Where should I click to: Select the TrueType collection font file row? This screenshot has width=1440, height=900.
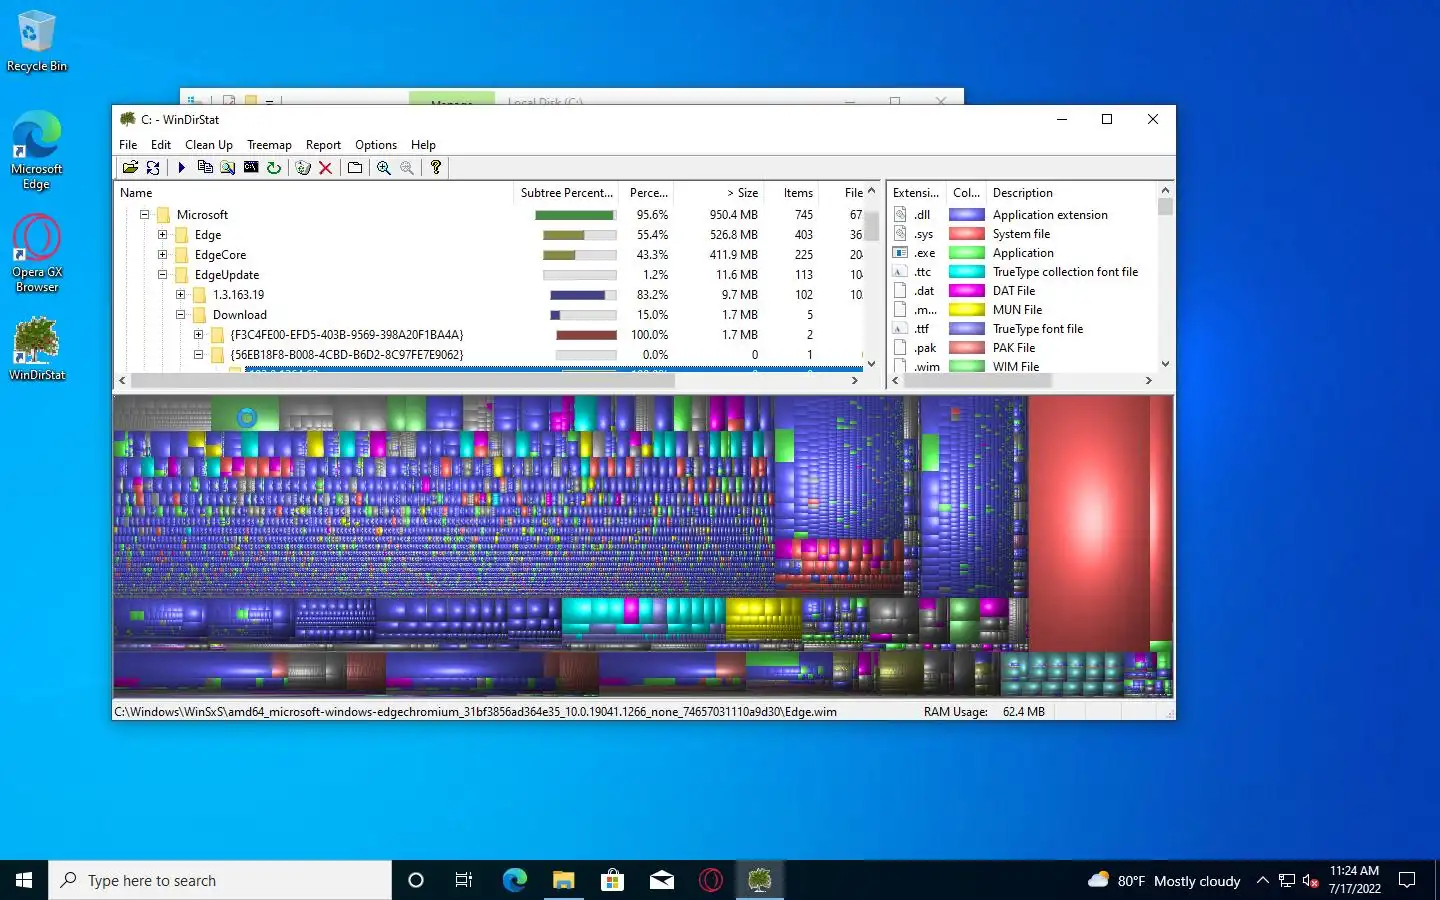pos(1022,272)
